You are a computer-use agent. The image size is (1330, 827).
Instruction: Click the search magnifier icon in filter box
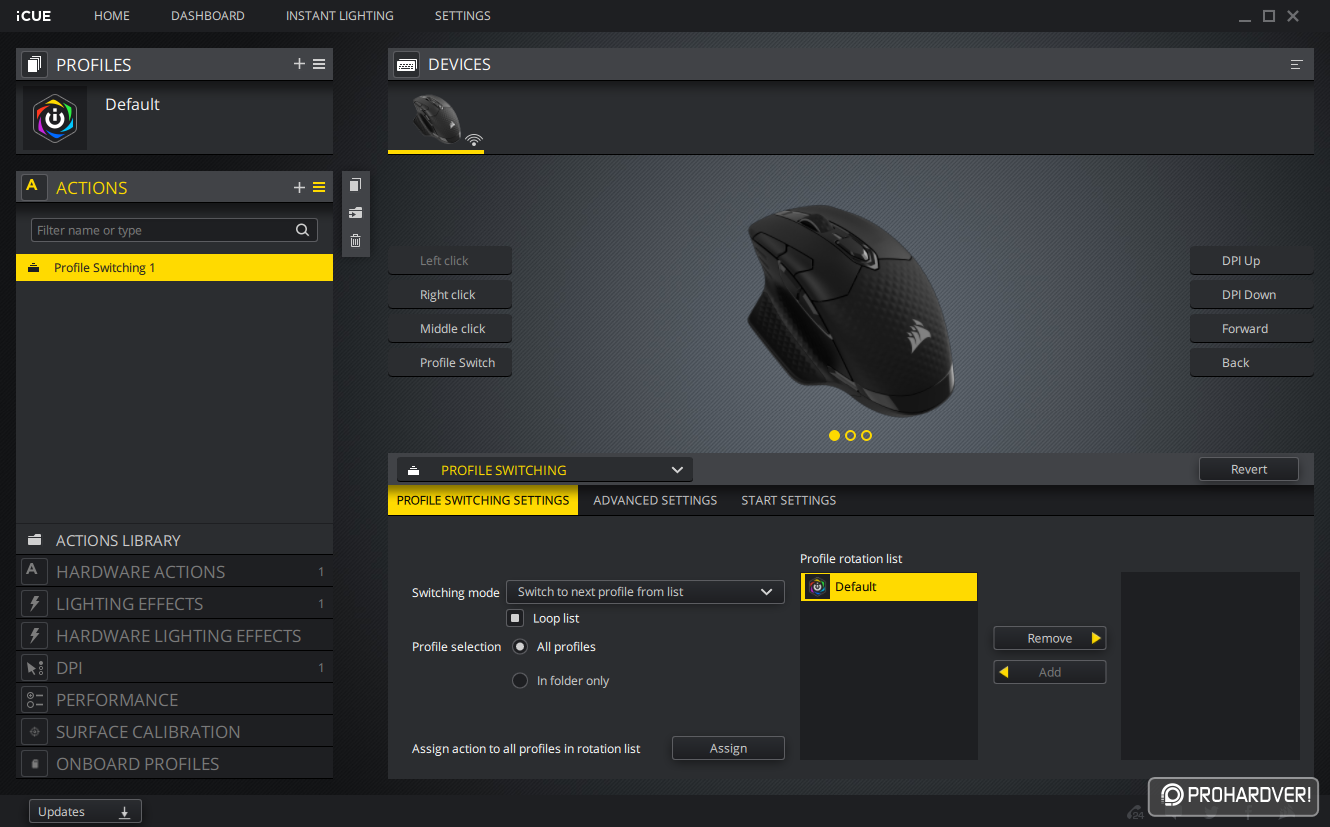[303, 230]
